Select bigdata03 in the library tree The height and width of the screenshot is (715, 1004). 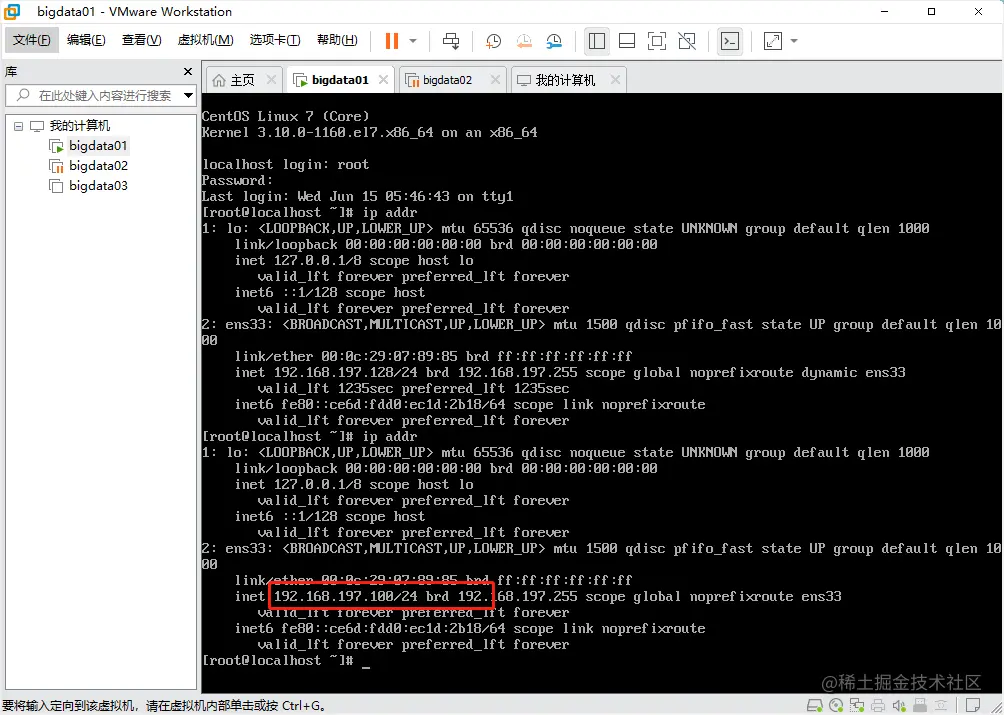[98, 186]
